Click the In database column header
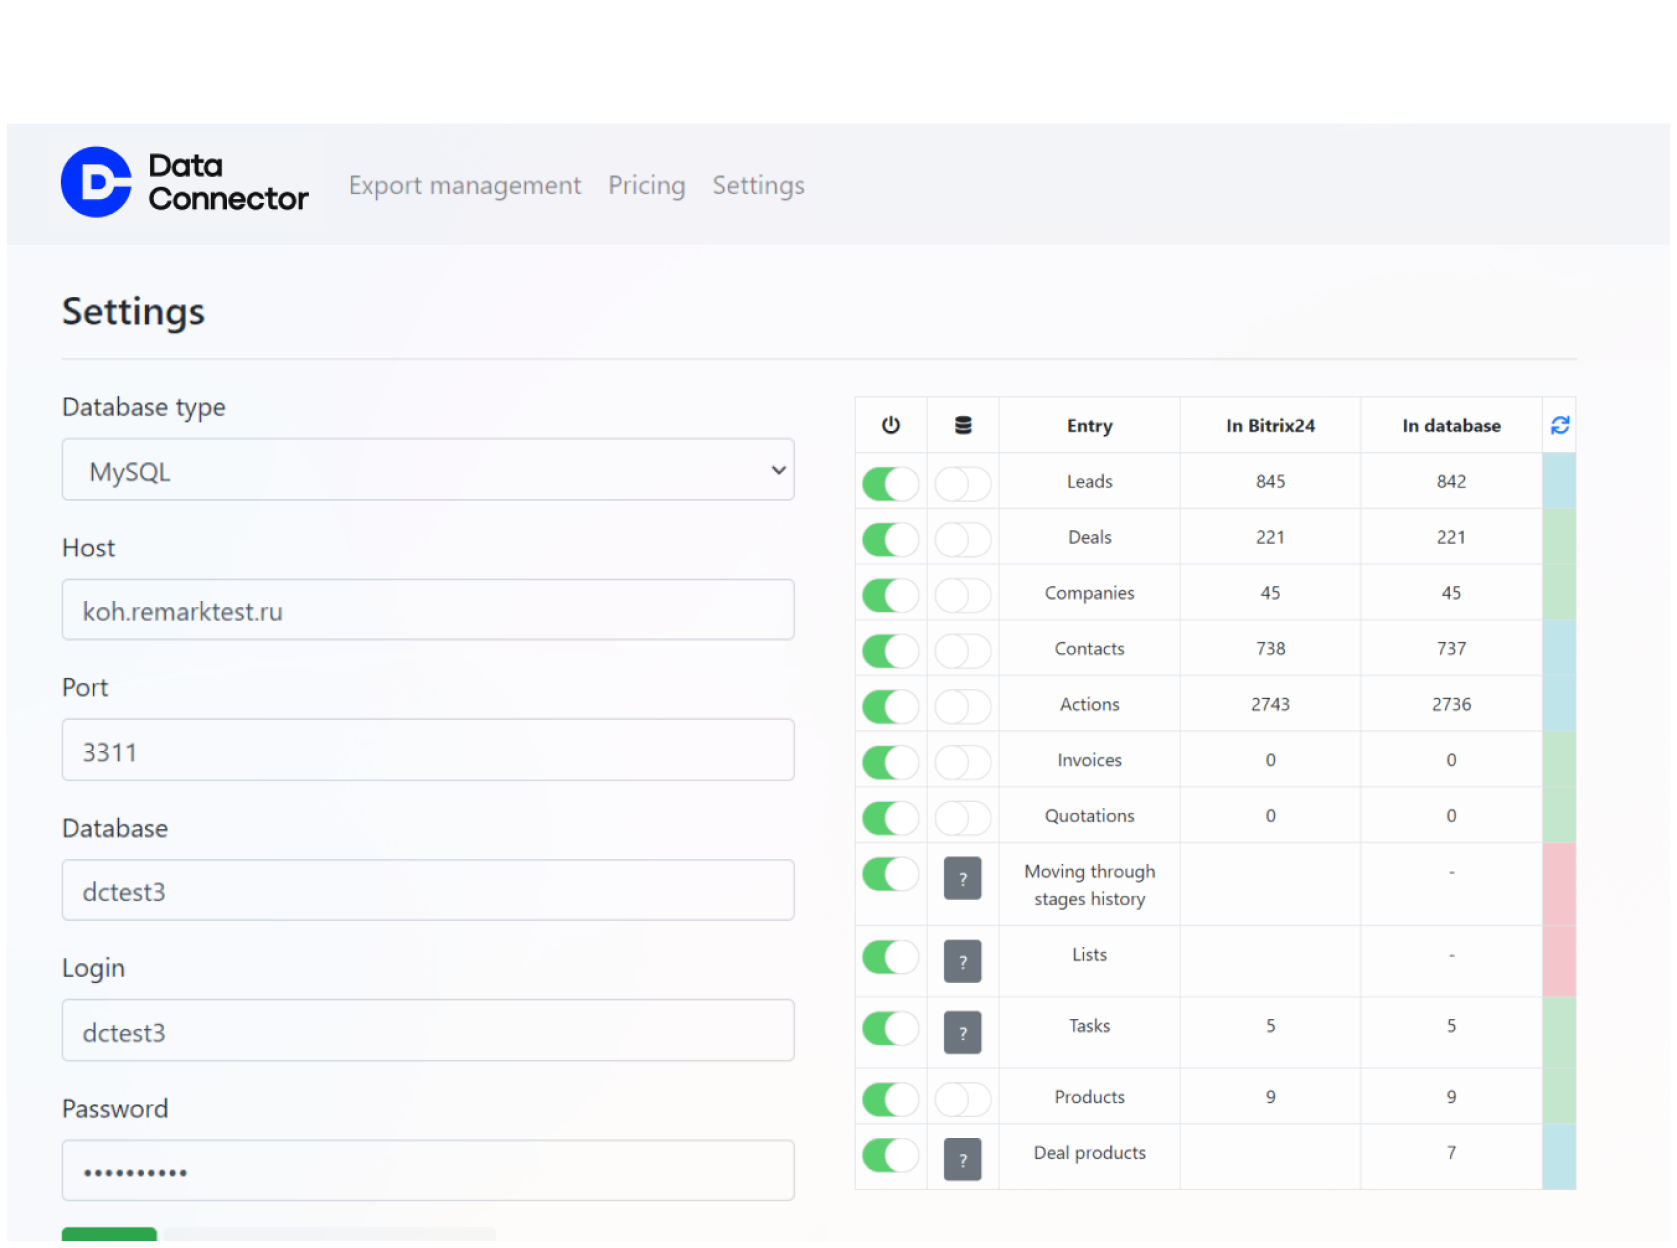The width and height of the screenshot is (1677, 1248). point(1451,426)
